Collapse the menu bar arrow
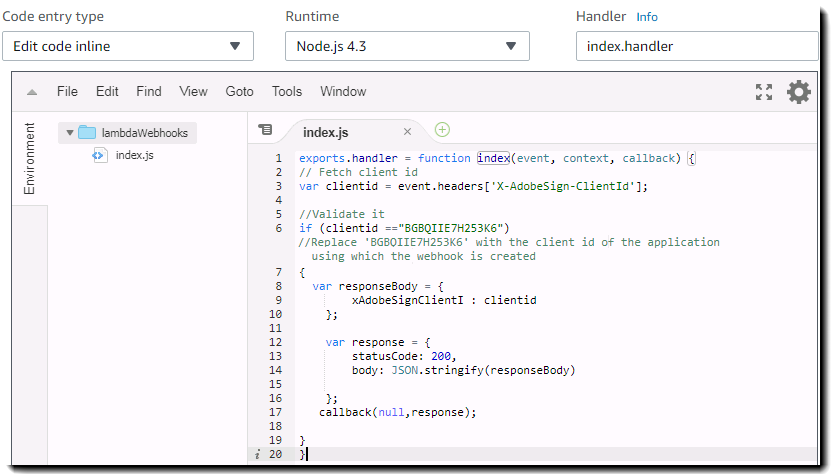Viewport: 832px width, 474px height. click(32, 92)
